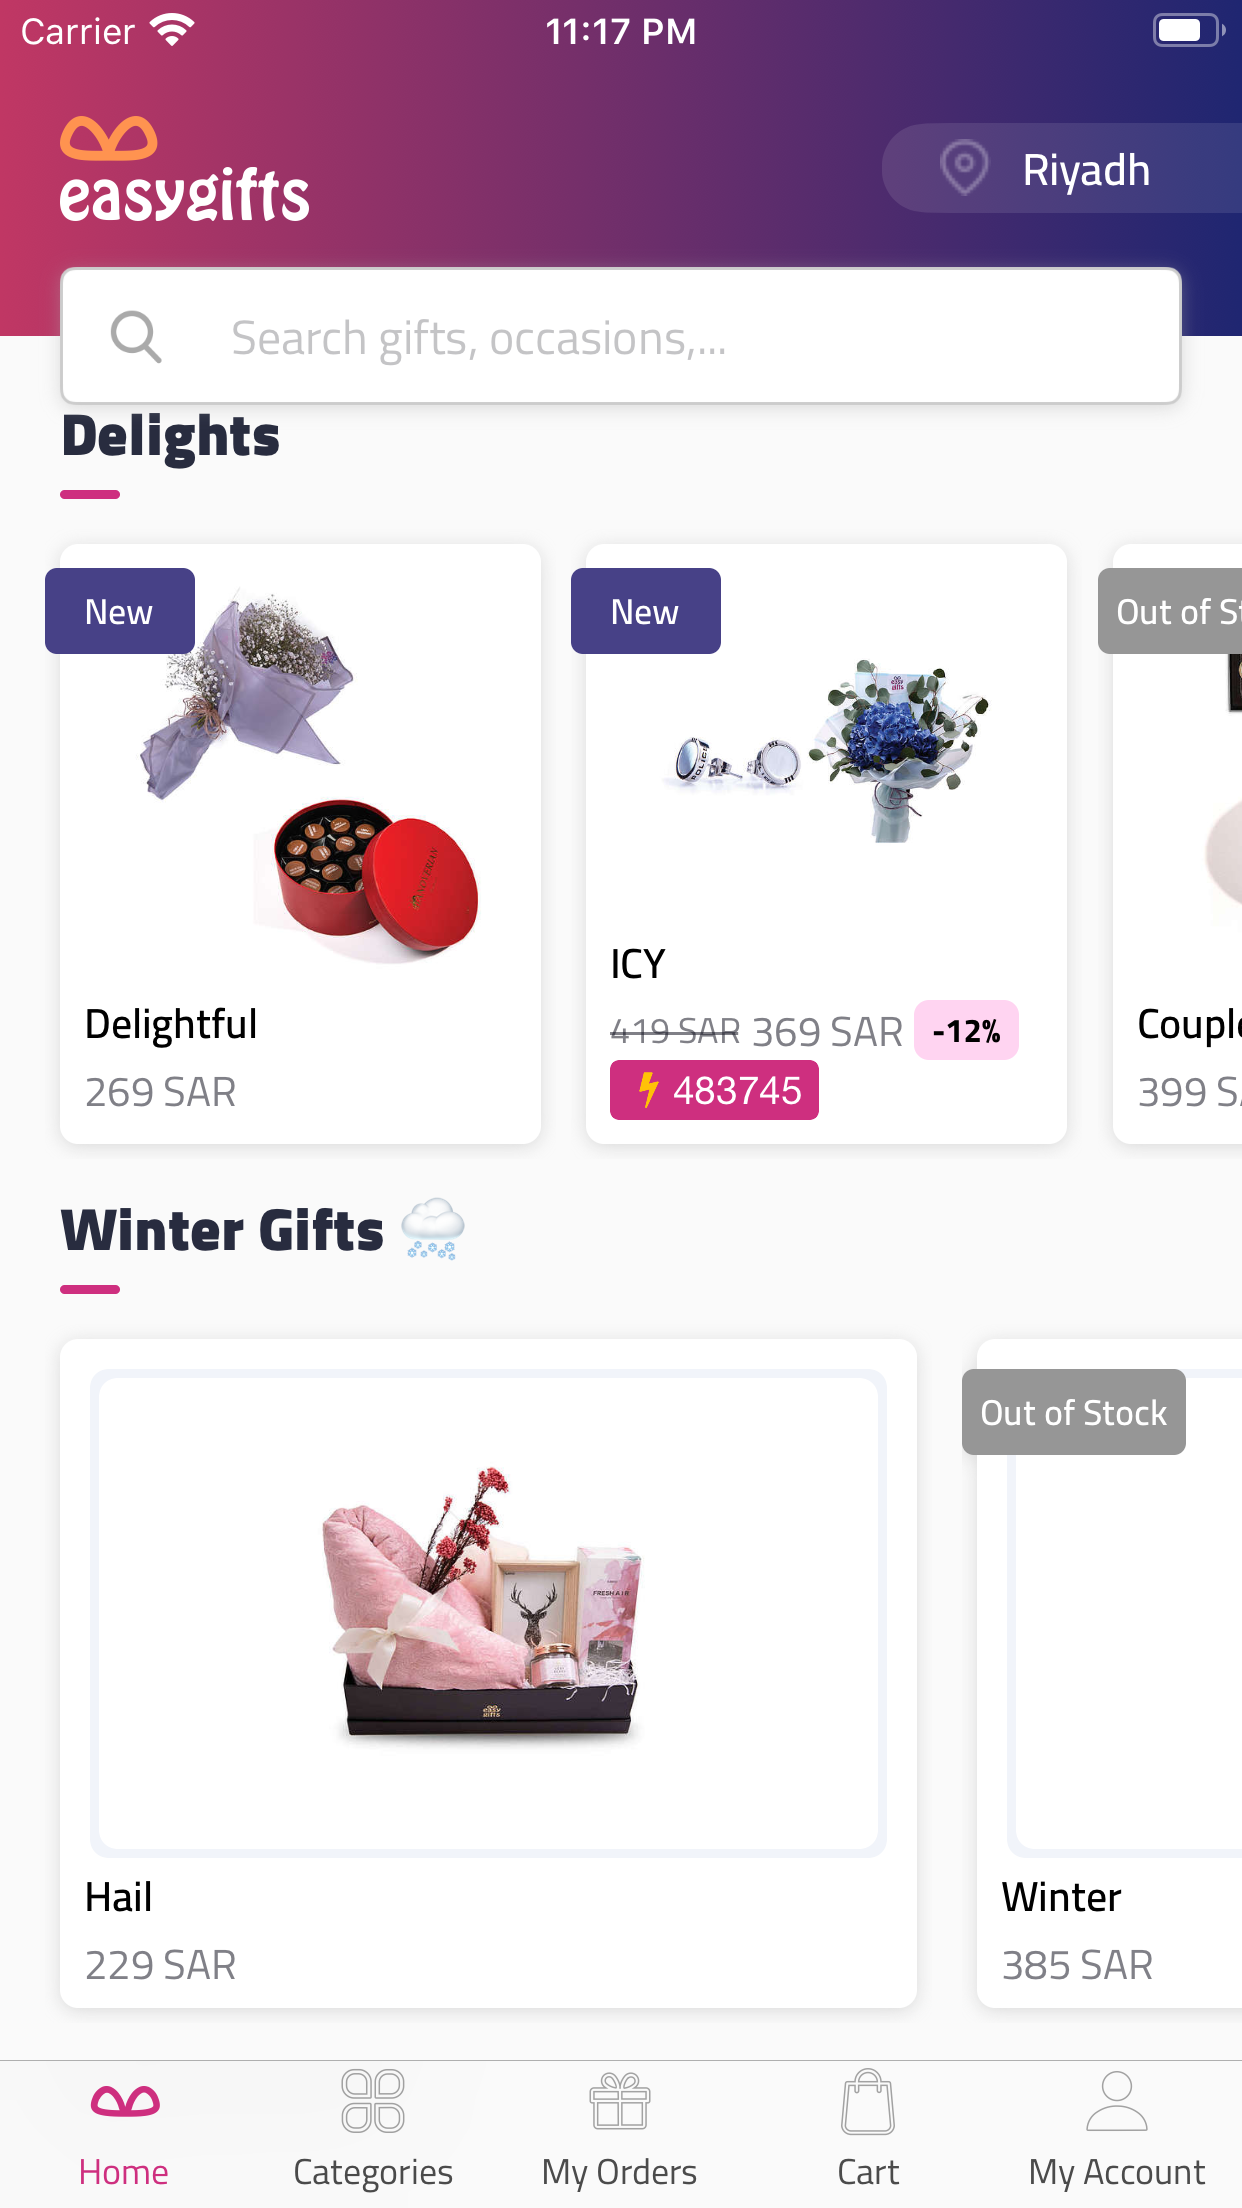Tap the flash code badge 483745

(714, 1090)
